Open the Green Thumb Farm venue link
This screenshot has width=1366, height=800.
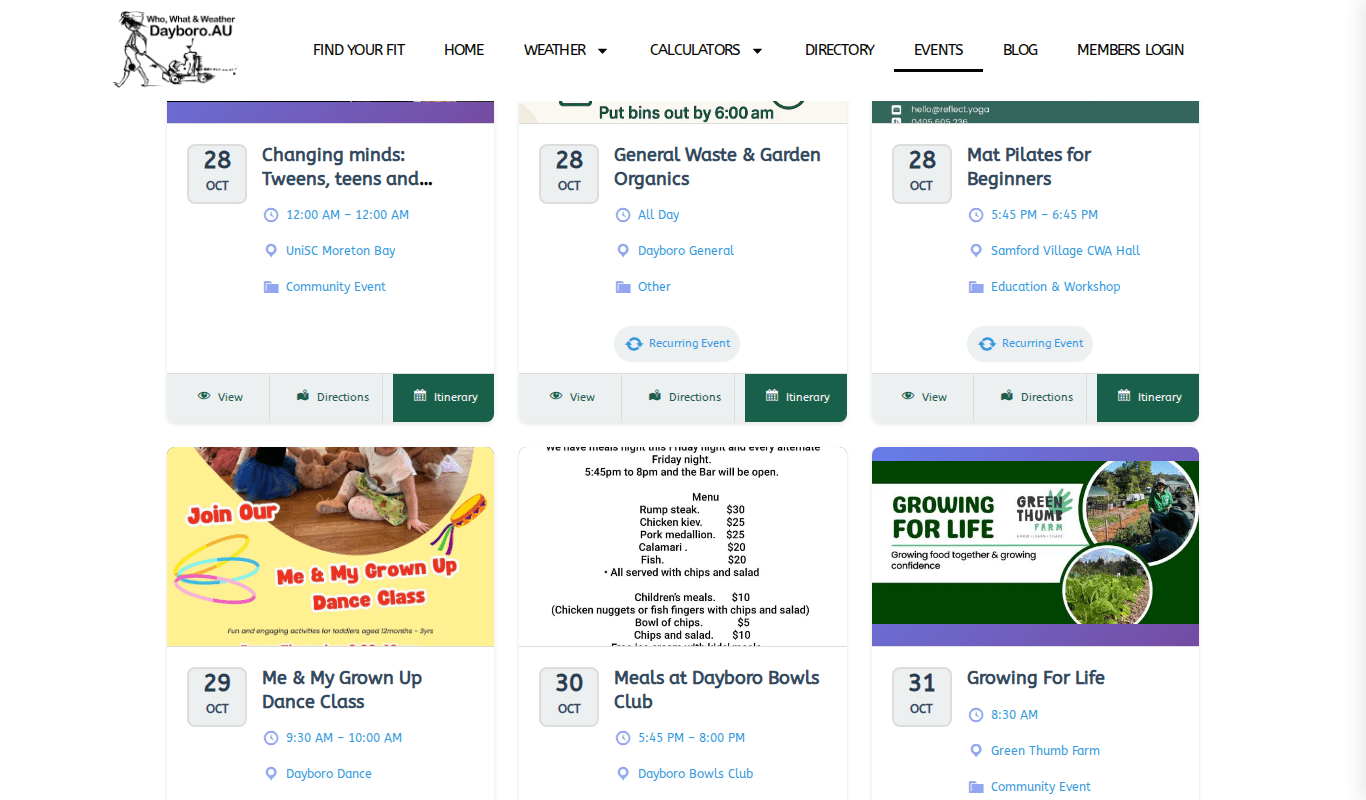pyautogui.click(x=1045, y=751)
